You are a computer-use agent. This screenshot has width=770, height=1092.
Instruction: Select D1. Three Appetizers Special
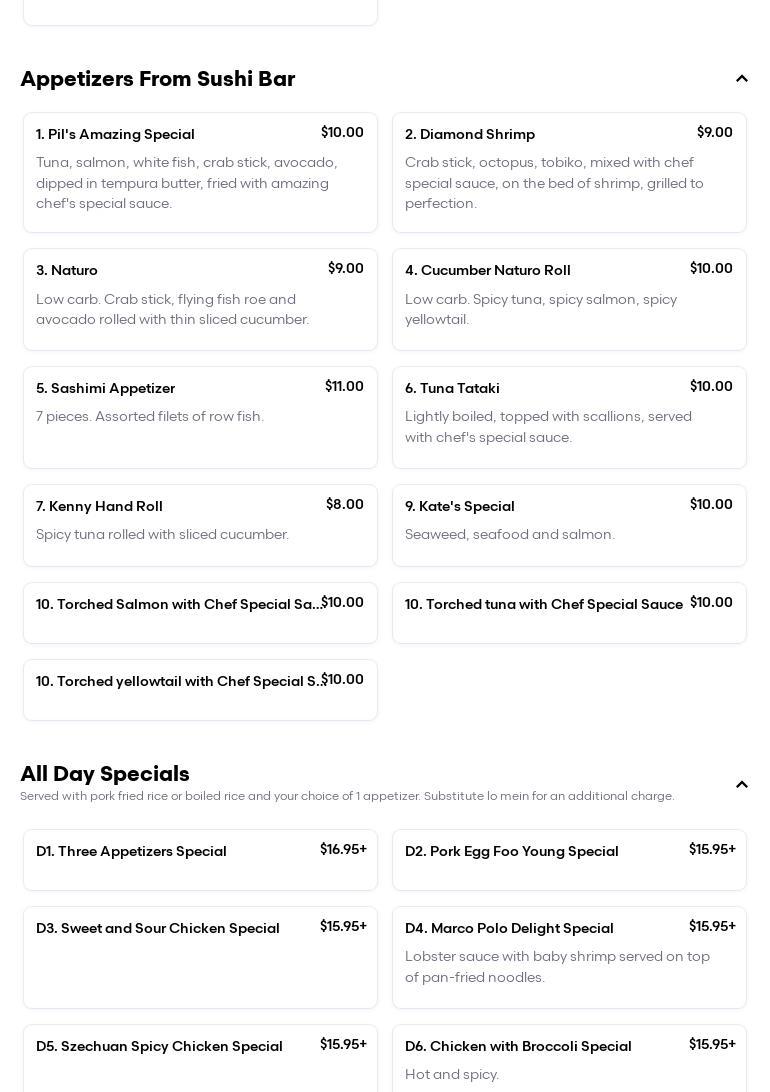(x=200, y=859)
